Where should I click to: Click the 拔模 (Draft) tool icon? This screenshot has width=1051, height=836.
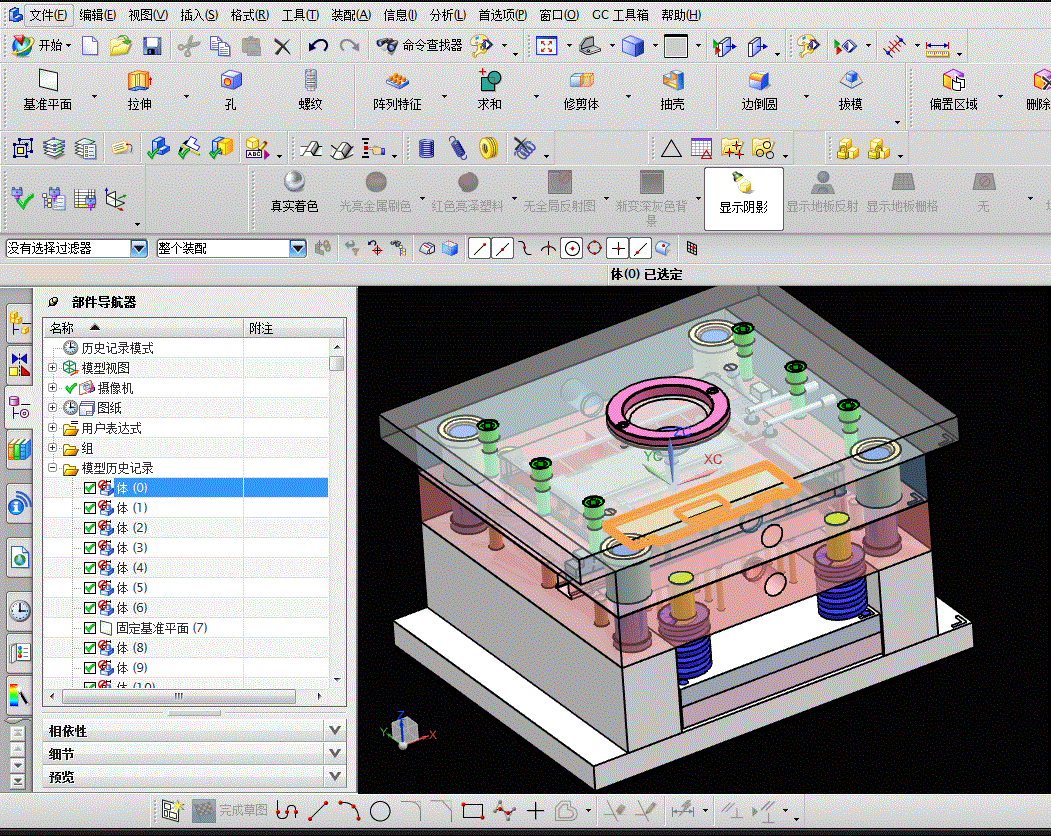pyautogui.click(x=850, y=82)
